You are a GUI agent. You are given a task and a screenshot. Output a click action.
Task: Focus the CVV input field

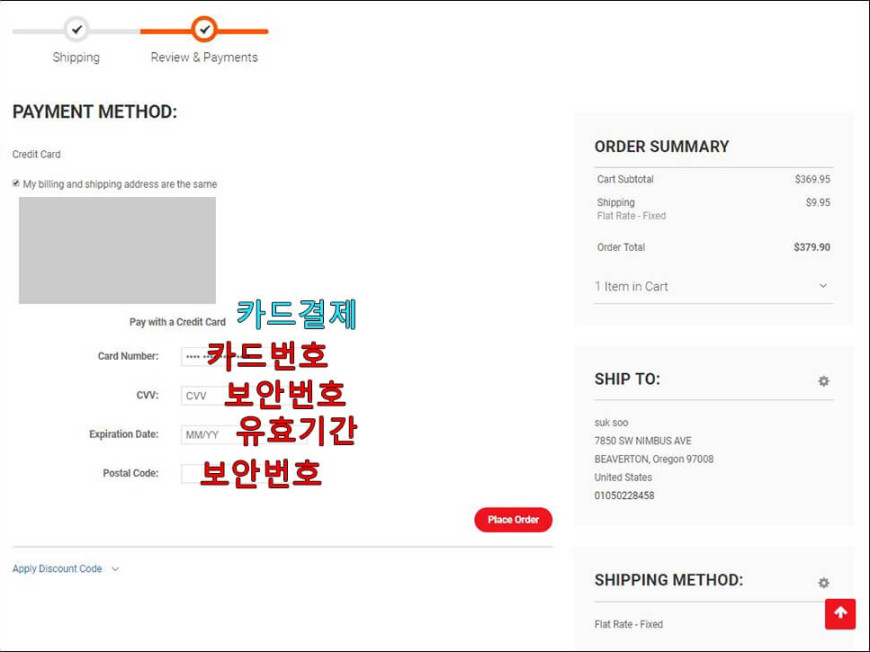pyautogui.click(x=244, y=395)
